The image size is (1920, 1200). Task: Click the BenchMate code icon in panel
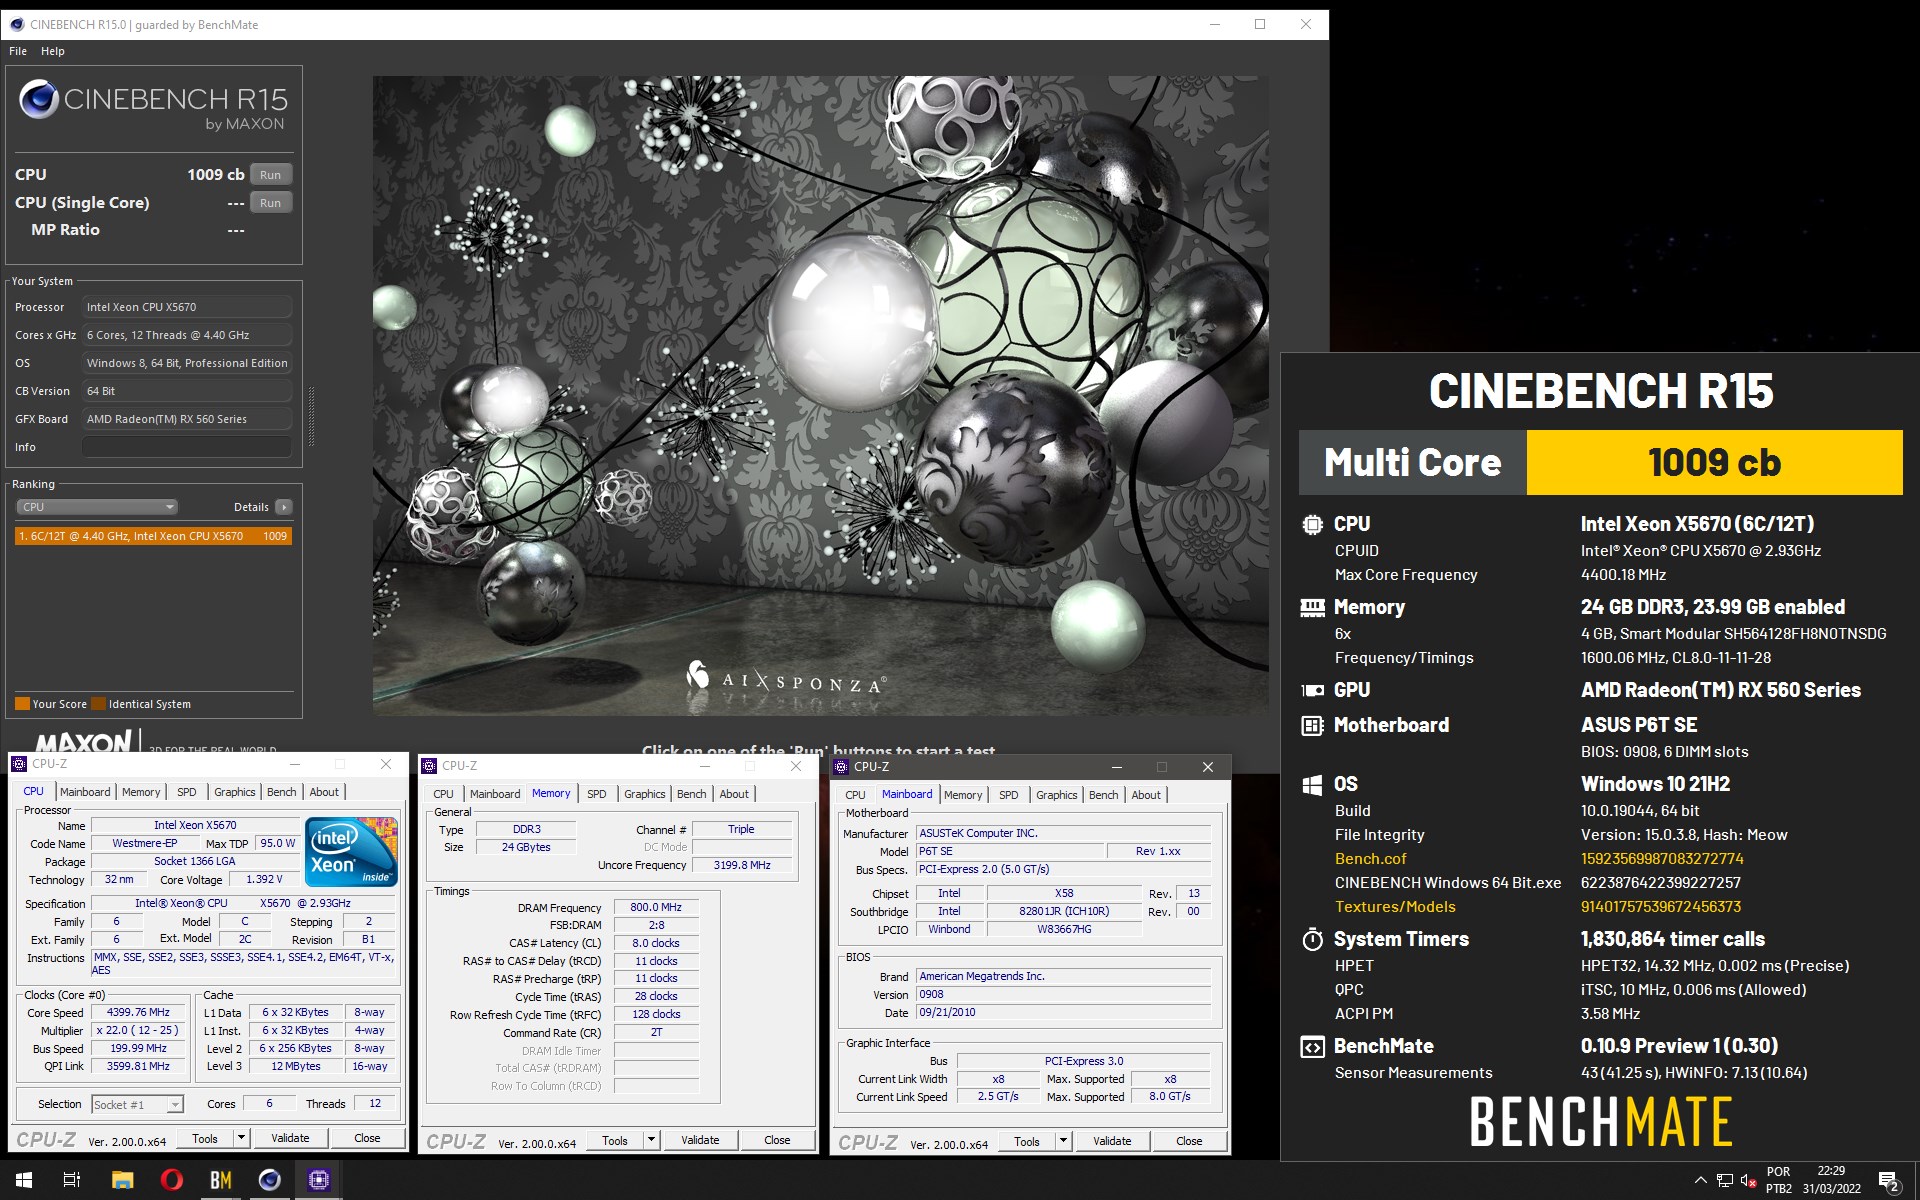tap(1312, 1047)
